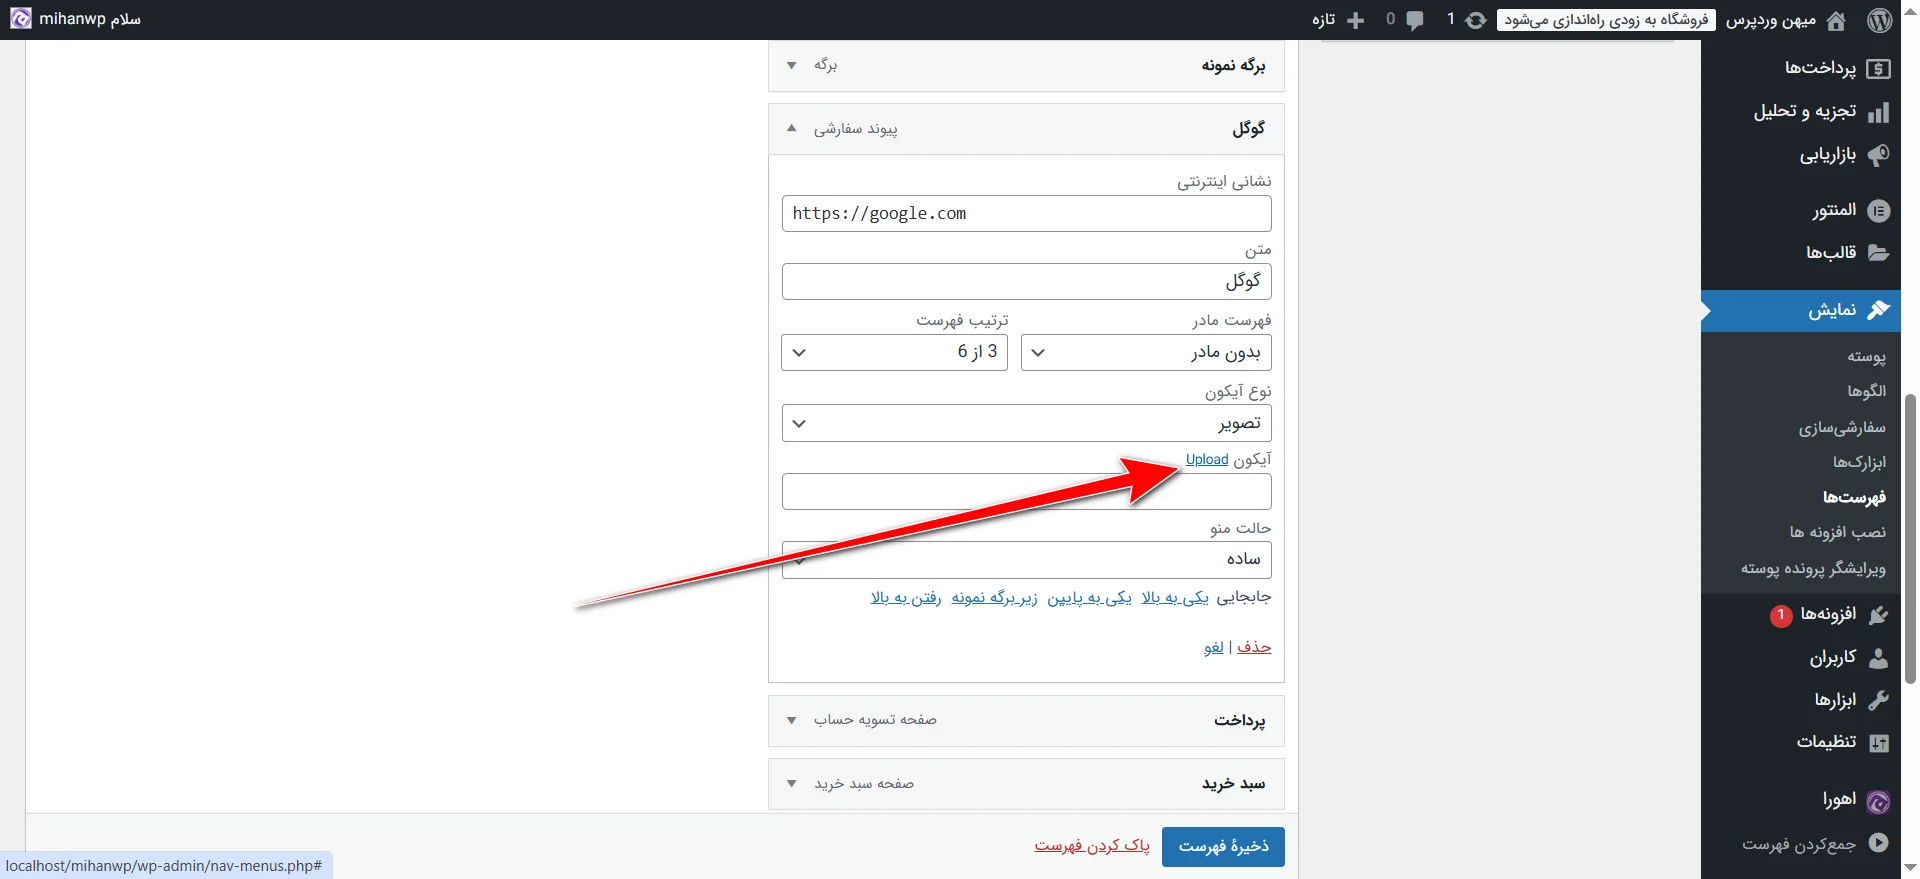Click the فروشگاه به زودی راه‌اندازی می‌شود notice

[1606, 20]
